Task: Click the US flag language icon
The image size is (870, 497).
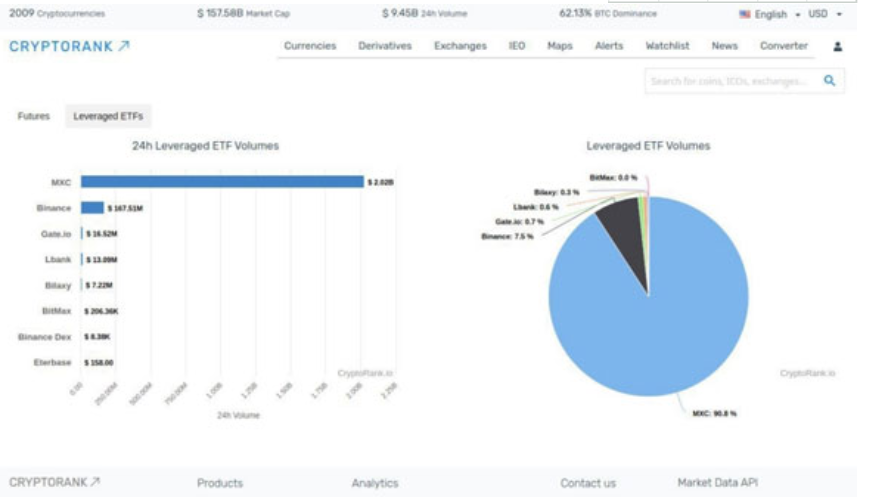Action: [x=745, y=14]
